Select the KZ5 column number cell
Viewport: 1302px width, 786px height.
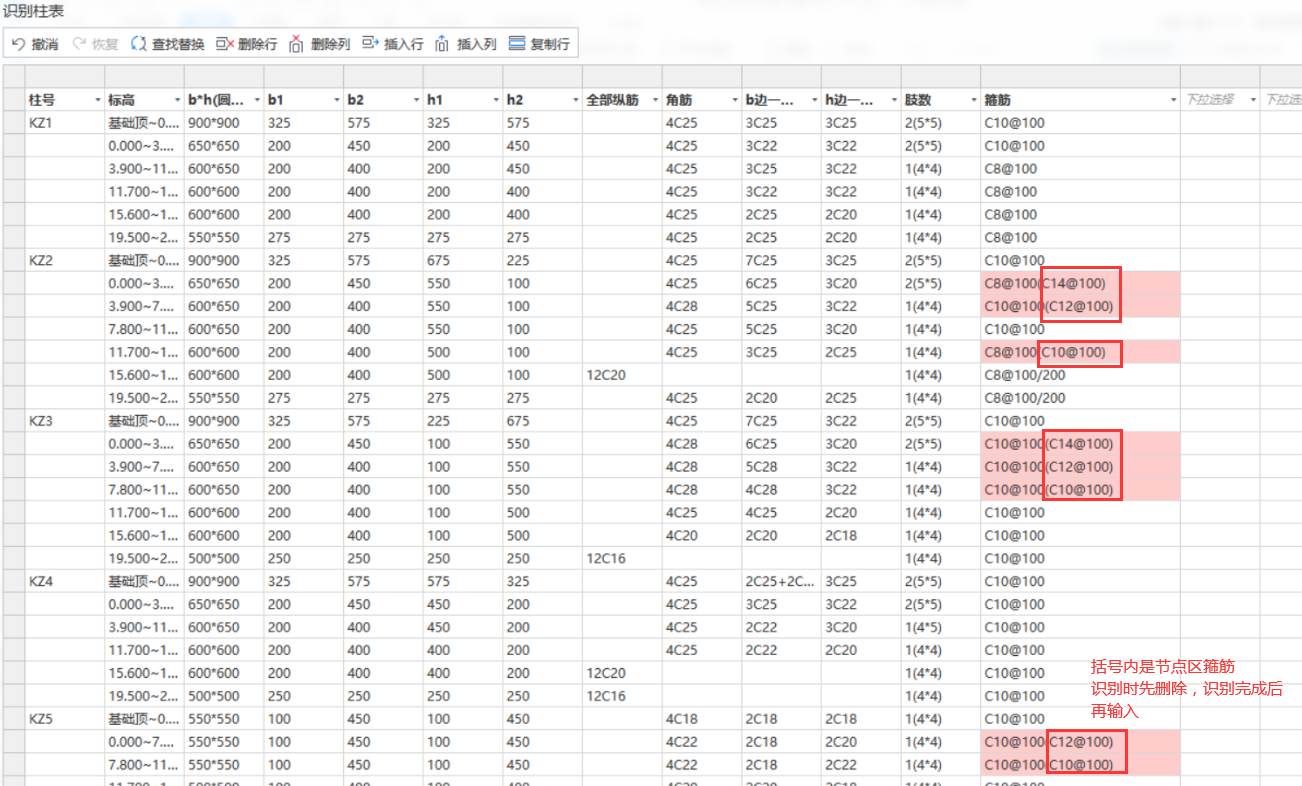click(65, 719)
